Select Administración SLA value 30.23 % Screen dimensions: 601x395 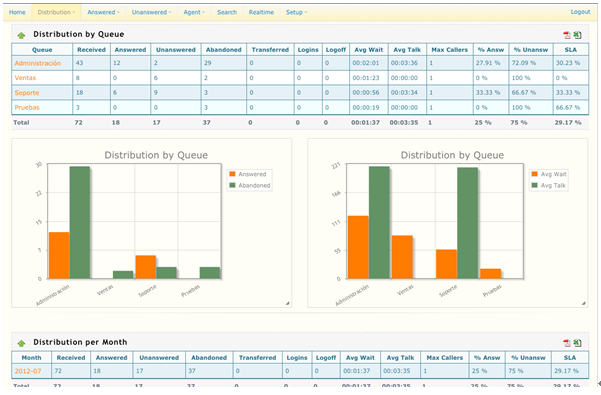(x=568, y=63)
